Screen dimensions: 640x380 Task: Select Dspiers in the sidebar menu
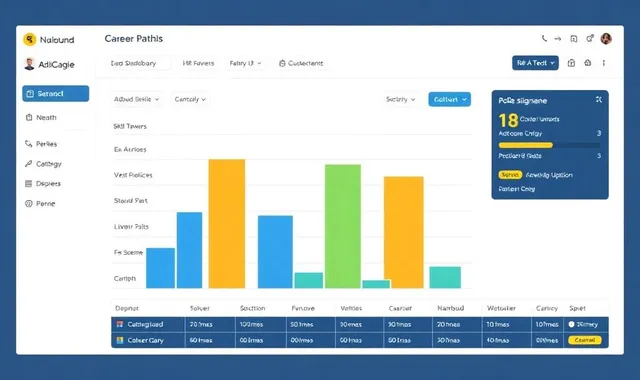click(48, 184)
